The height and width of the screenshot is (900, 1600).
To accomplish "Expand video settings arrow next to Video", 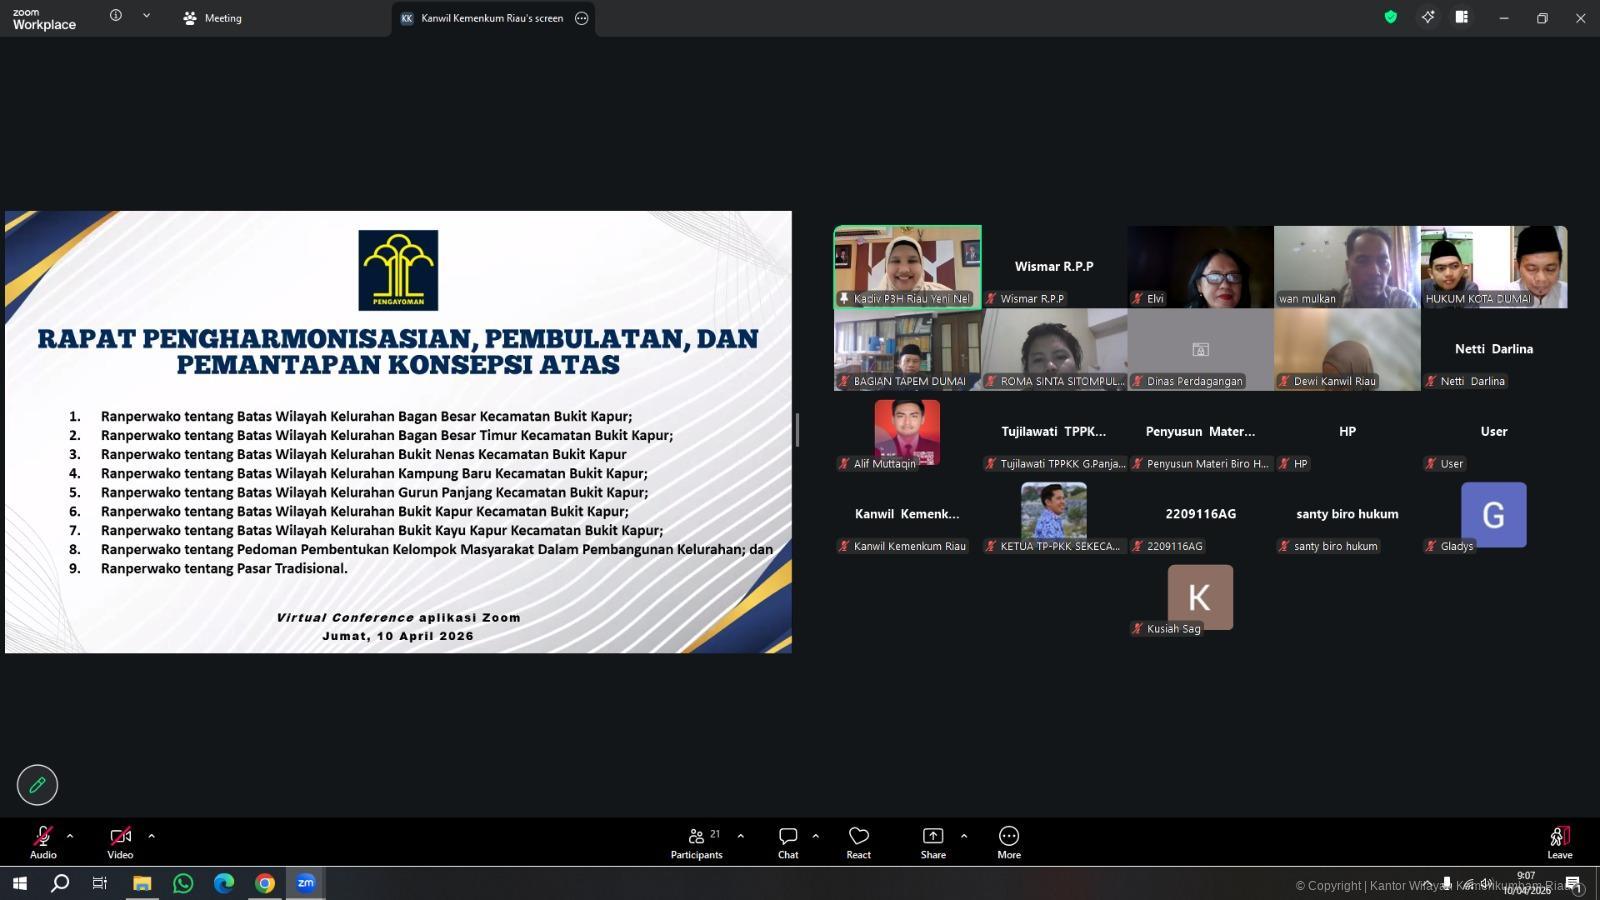I will click(151, 836).
